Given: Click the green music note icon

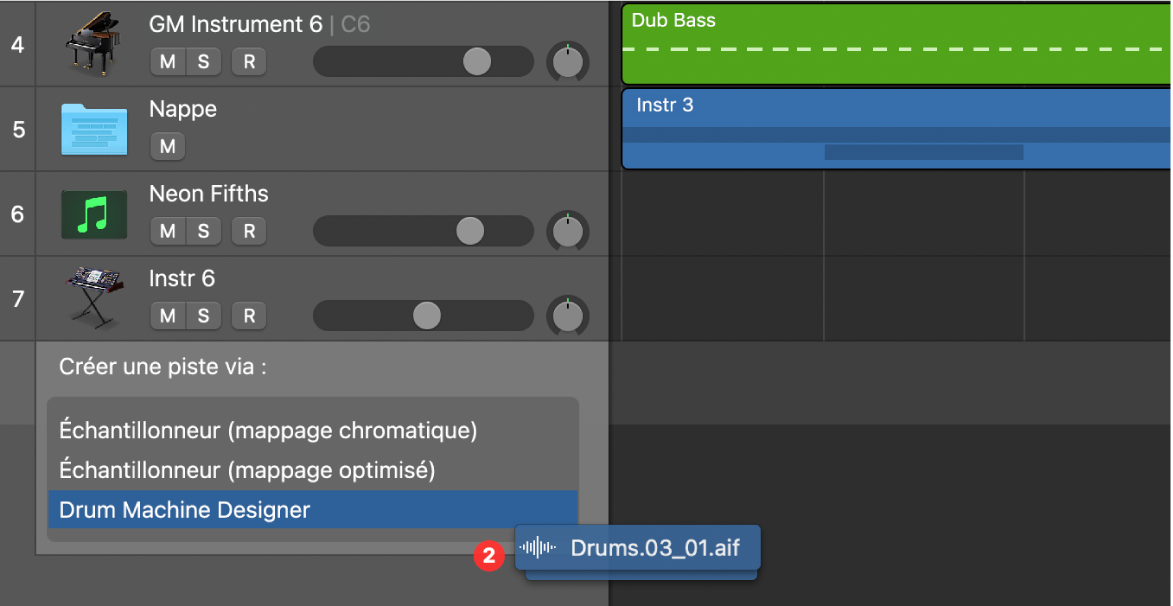Looking at the screenshot, I should click(94, 214).
